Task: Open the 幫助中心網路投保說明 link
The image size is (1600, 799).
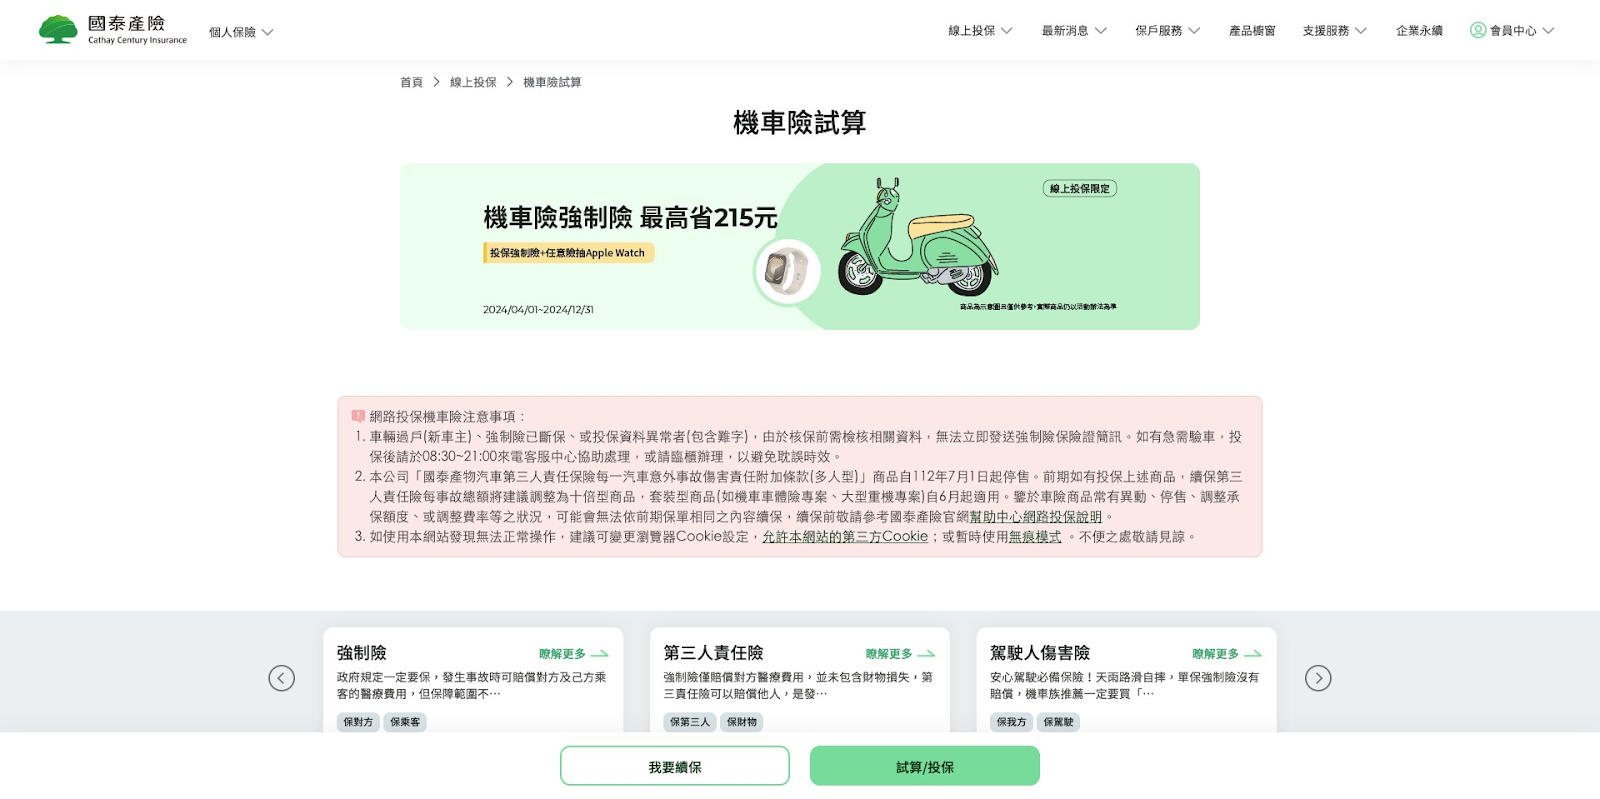Action: coord(1036,517)
